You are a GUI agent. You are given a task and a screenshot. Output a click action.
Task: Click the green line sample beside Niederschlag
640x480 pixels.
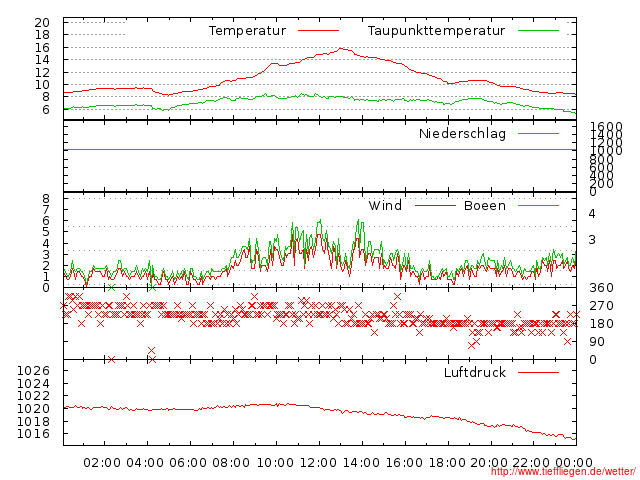[538, 133]
